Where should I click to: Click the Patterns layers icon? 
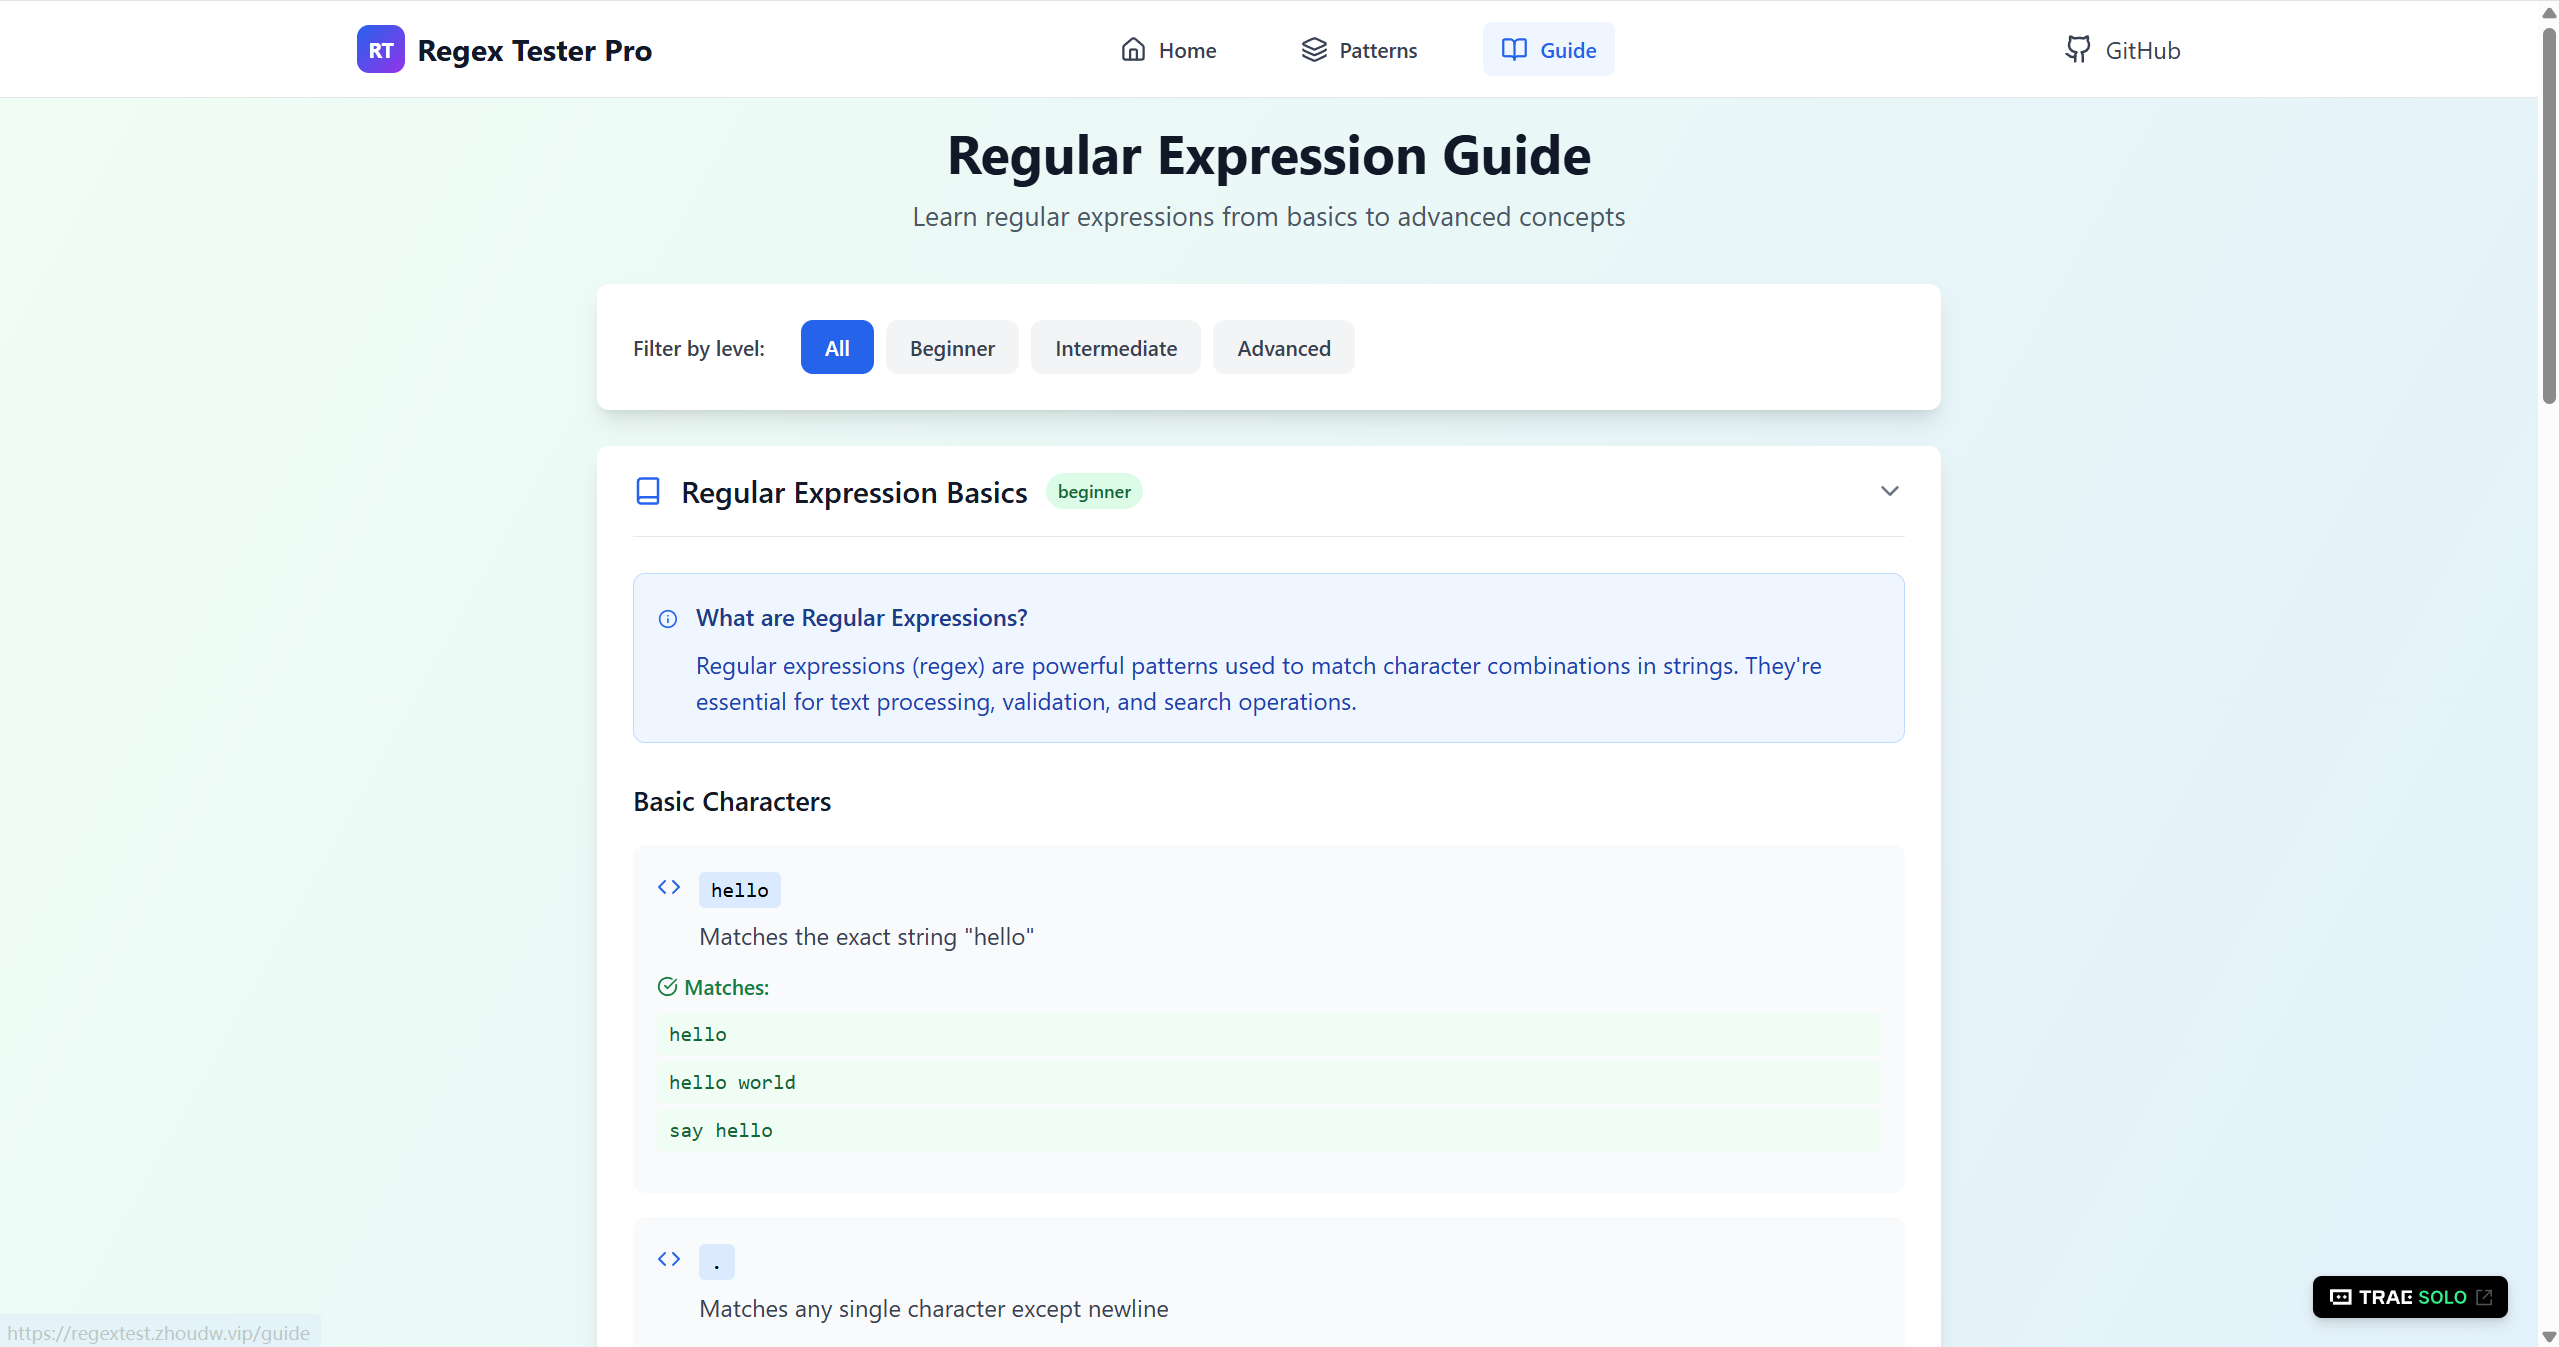(x=1312, y=49)
